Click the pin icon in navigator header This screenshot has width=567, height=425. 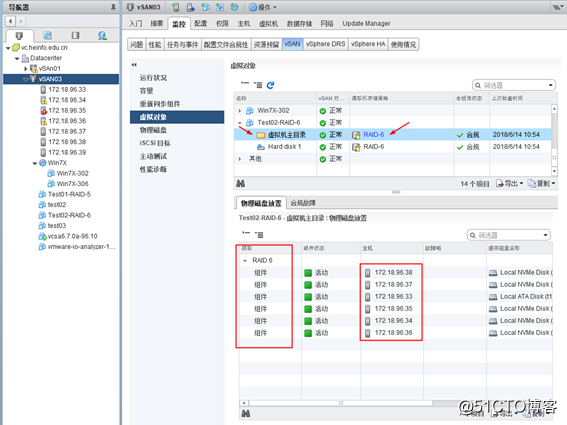point(113,7)
